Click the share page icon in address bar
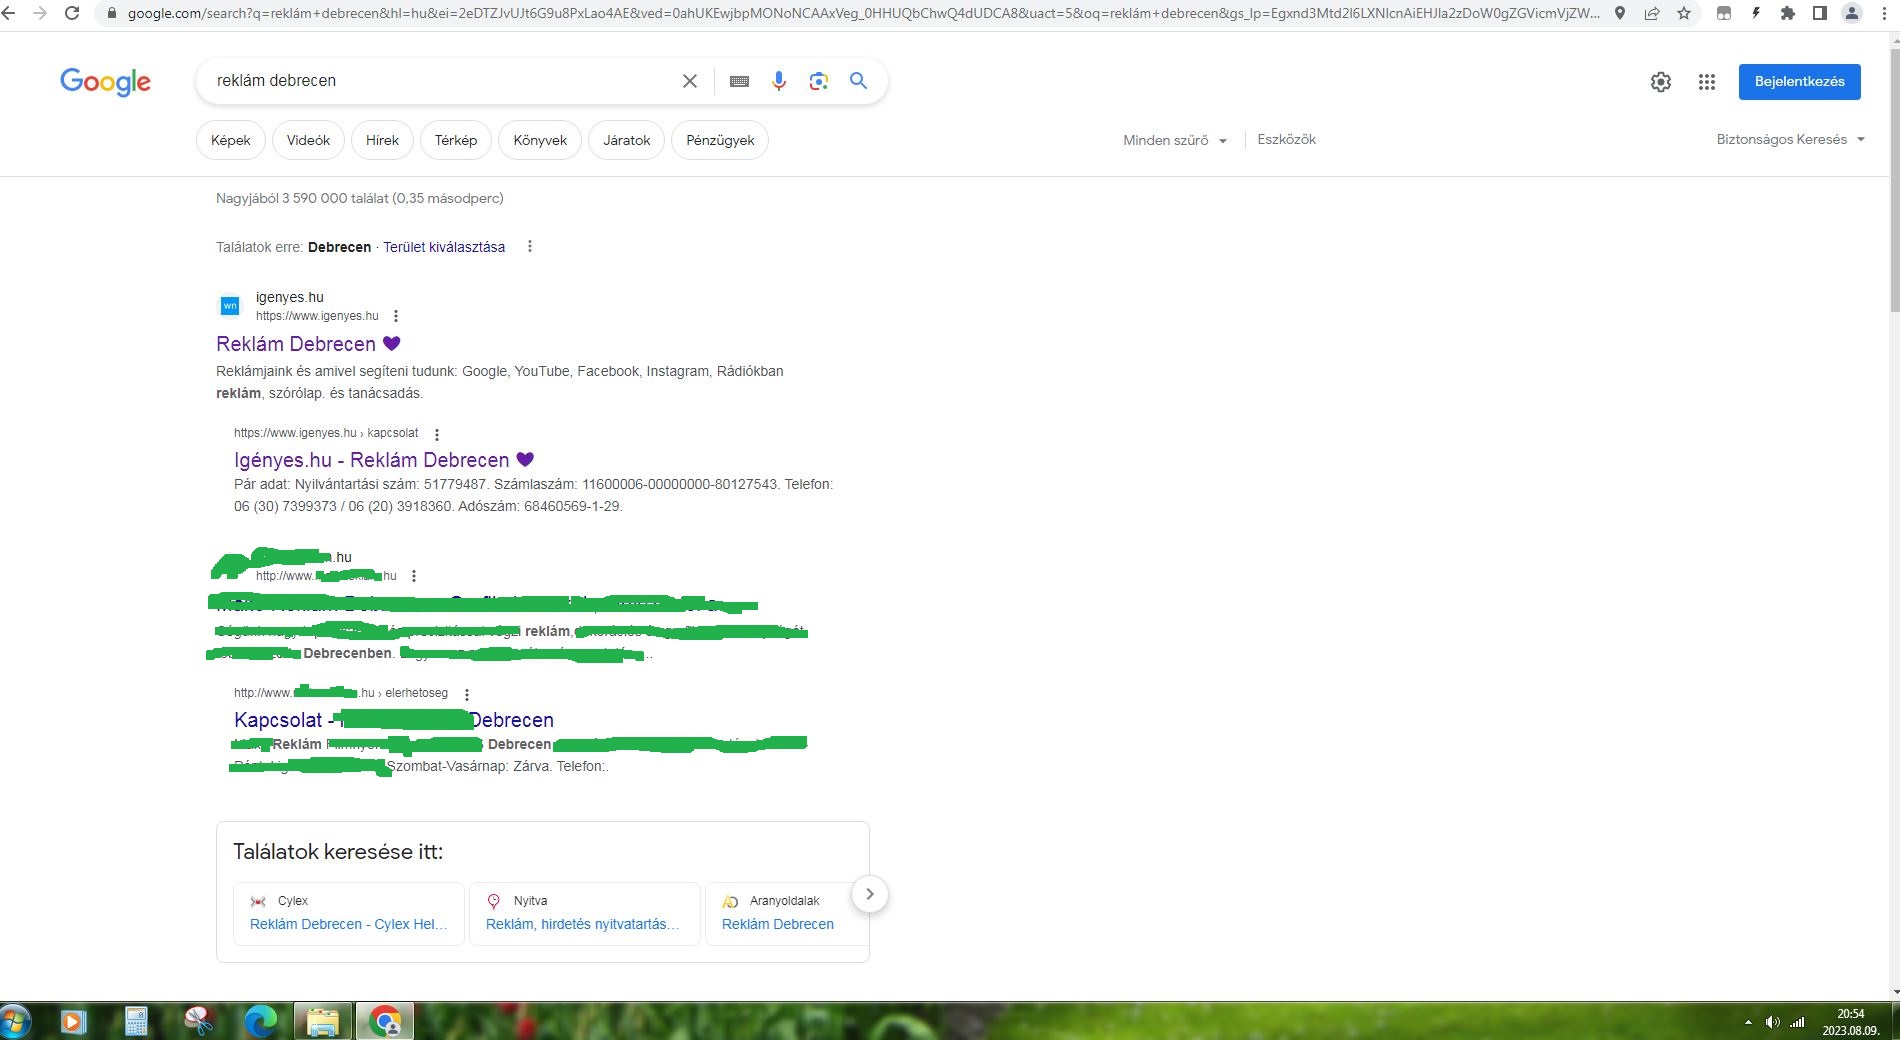Image resolution: width=1900 pixels, height=1040 pixels. [x=1652, y=13]
